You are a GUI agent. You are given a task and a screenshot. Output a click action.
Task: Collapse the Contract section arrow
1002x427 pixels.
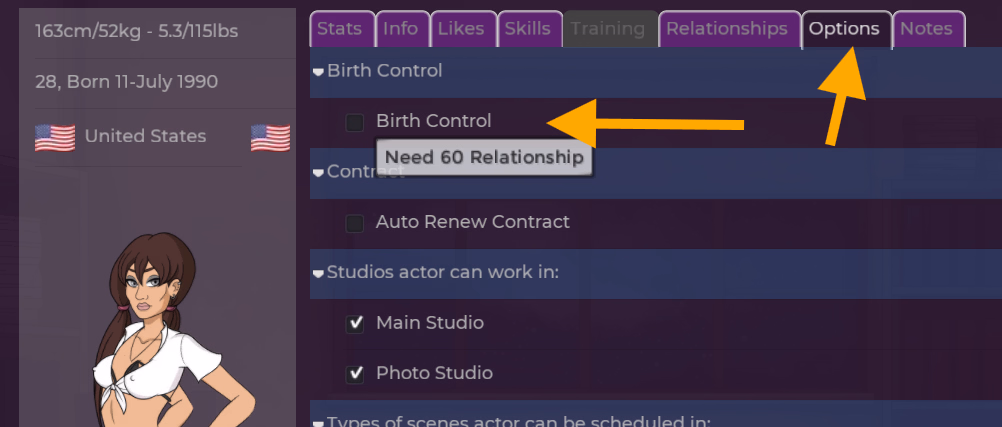click(319, 172)
